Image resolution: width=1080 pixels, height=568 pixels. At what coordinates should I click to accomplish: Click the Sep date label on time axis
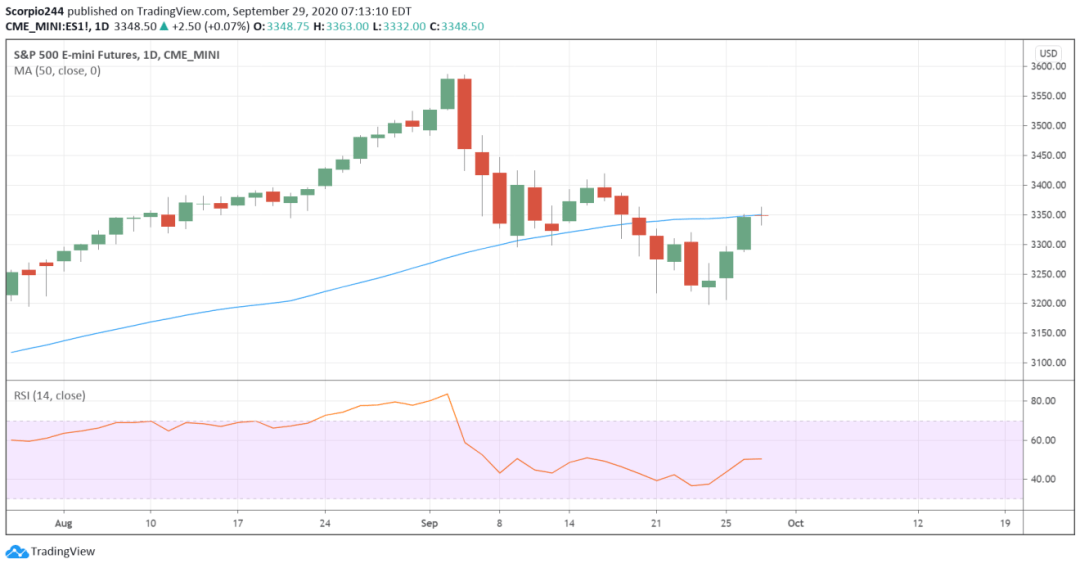tap(429, 523)
